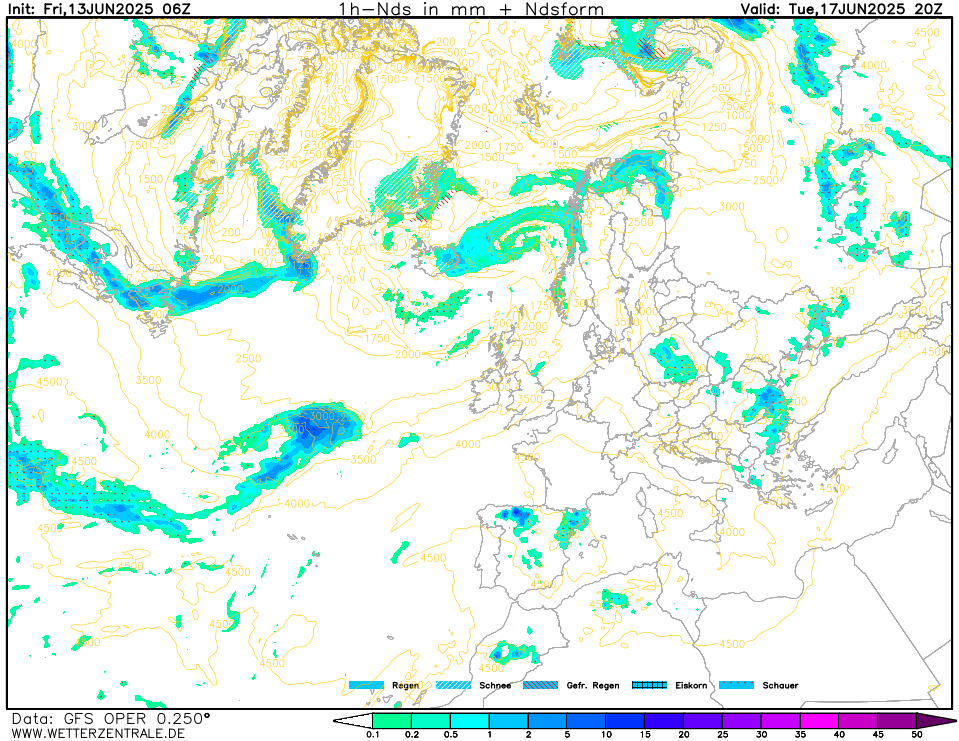This screenshot has width=959, height=741.
Task: Pick color bar segment between 40 and 45
Action: point(858,721)
